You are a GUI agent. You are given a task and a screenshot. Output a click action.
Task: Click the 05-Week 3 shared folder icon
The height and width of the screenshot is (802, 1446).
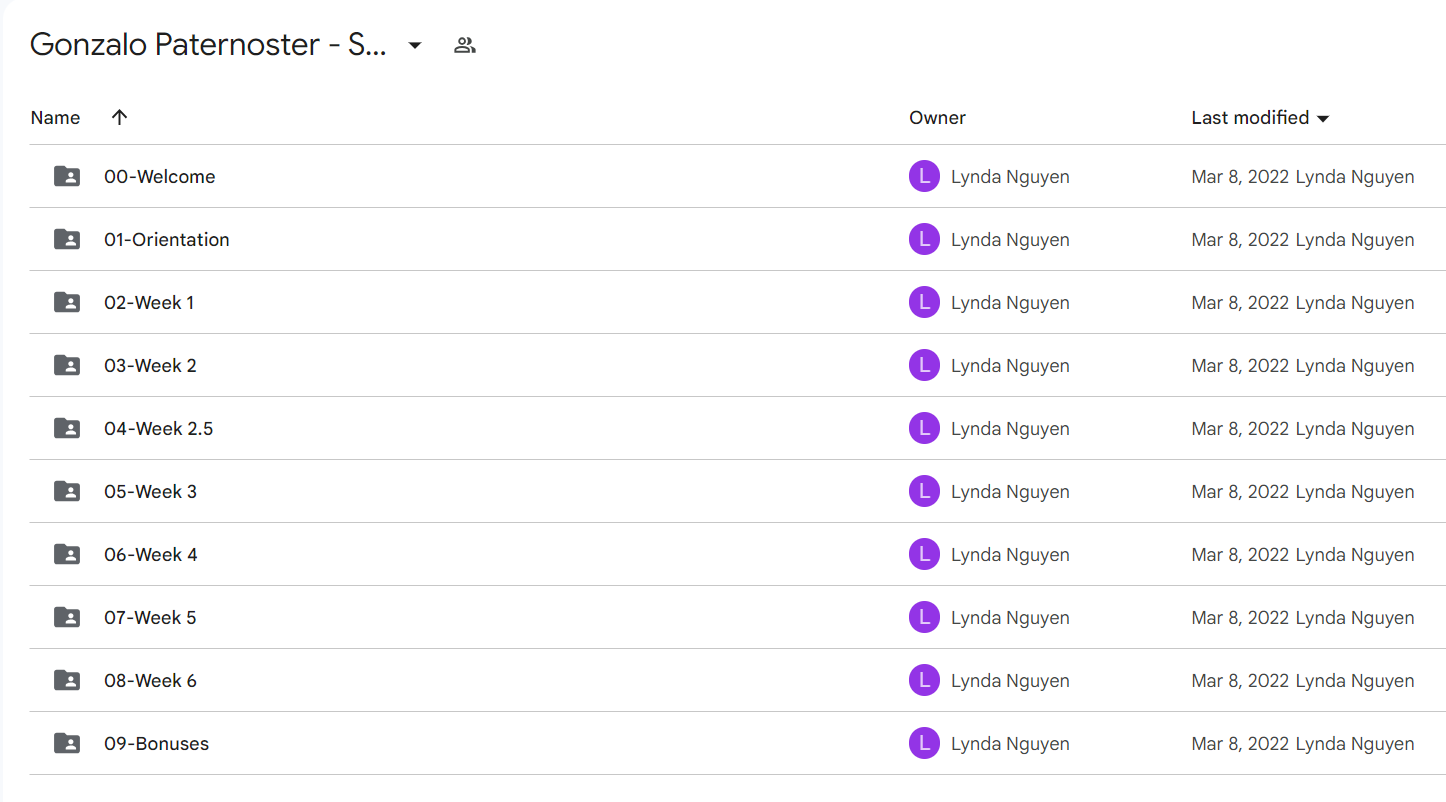(67, 491)
